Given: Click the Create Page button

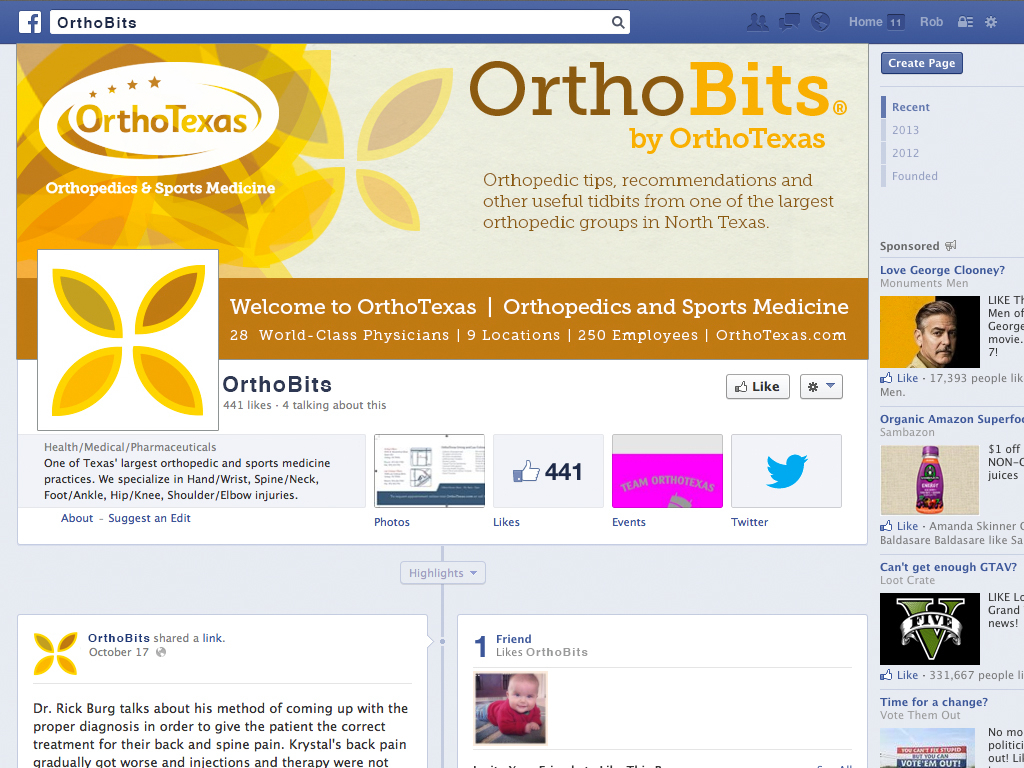Looking at the screenshot, I should [x=921, y=63].
